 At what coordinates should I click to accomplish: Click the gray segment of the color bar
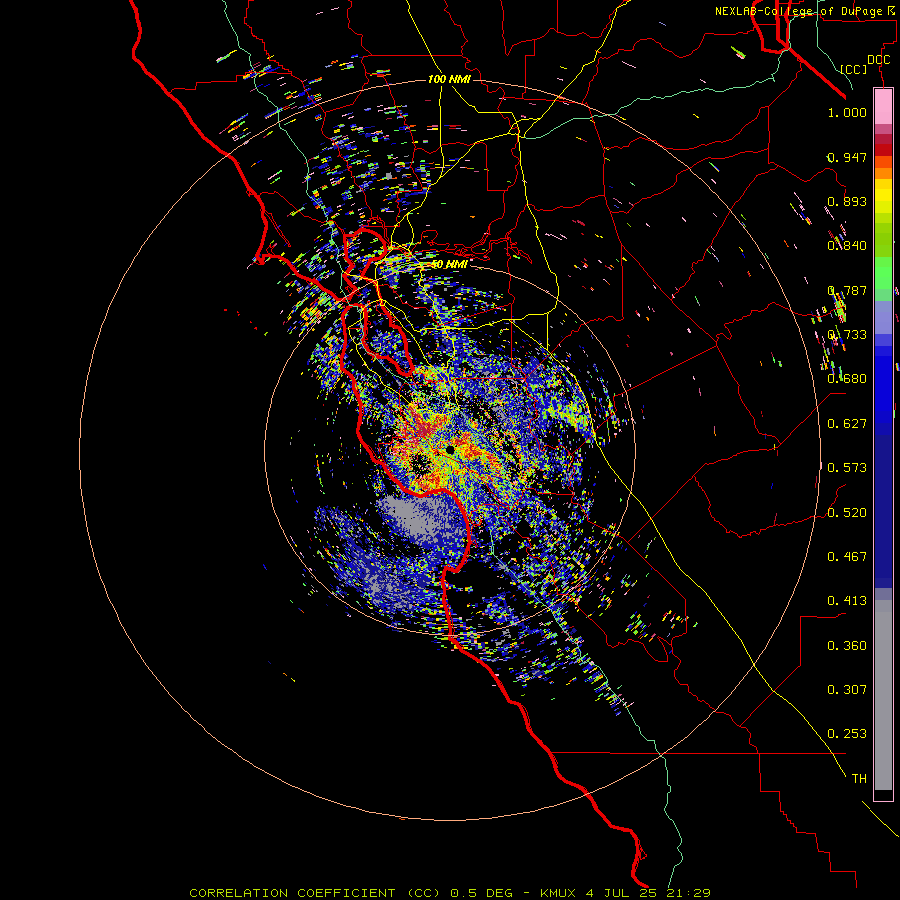[x=883, y=695]
